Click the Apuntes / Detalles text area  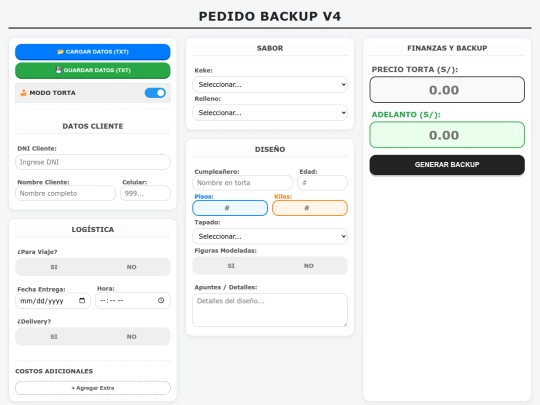(270, 310)
